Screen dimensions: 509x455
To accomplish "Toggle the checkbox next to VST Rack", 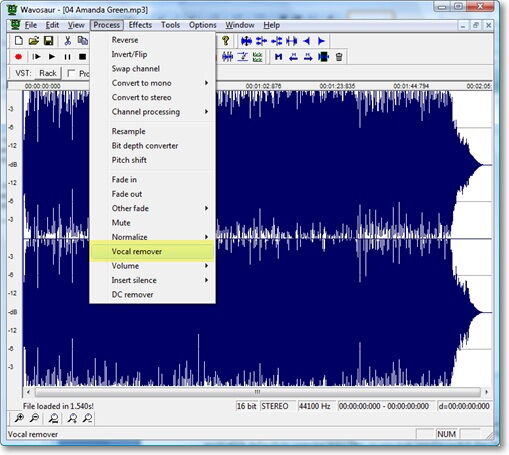I will tap(71, 73).
